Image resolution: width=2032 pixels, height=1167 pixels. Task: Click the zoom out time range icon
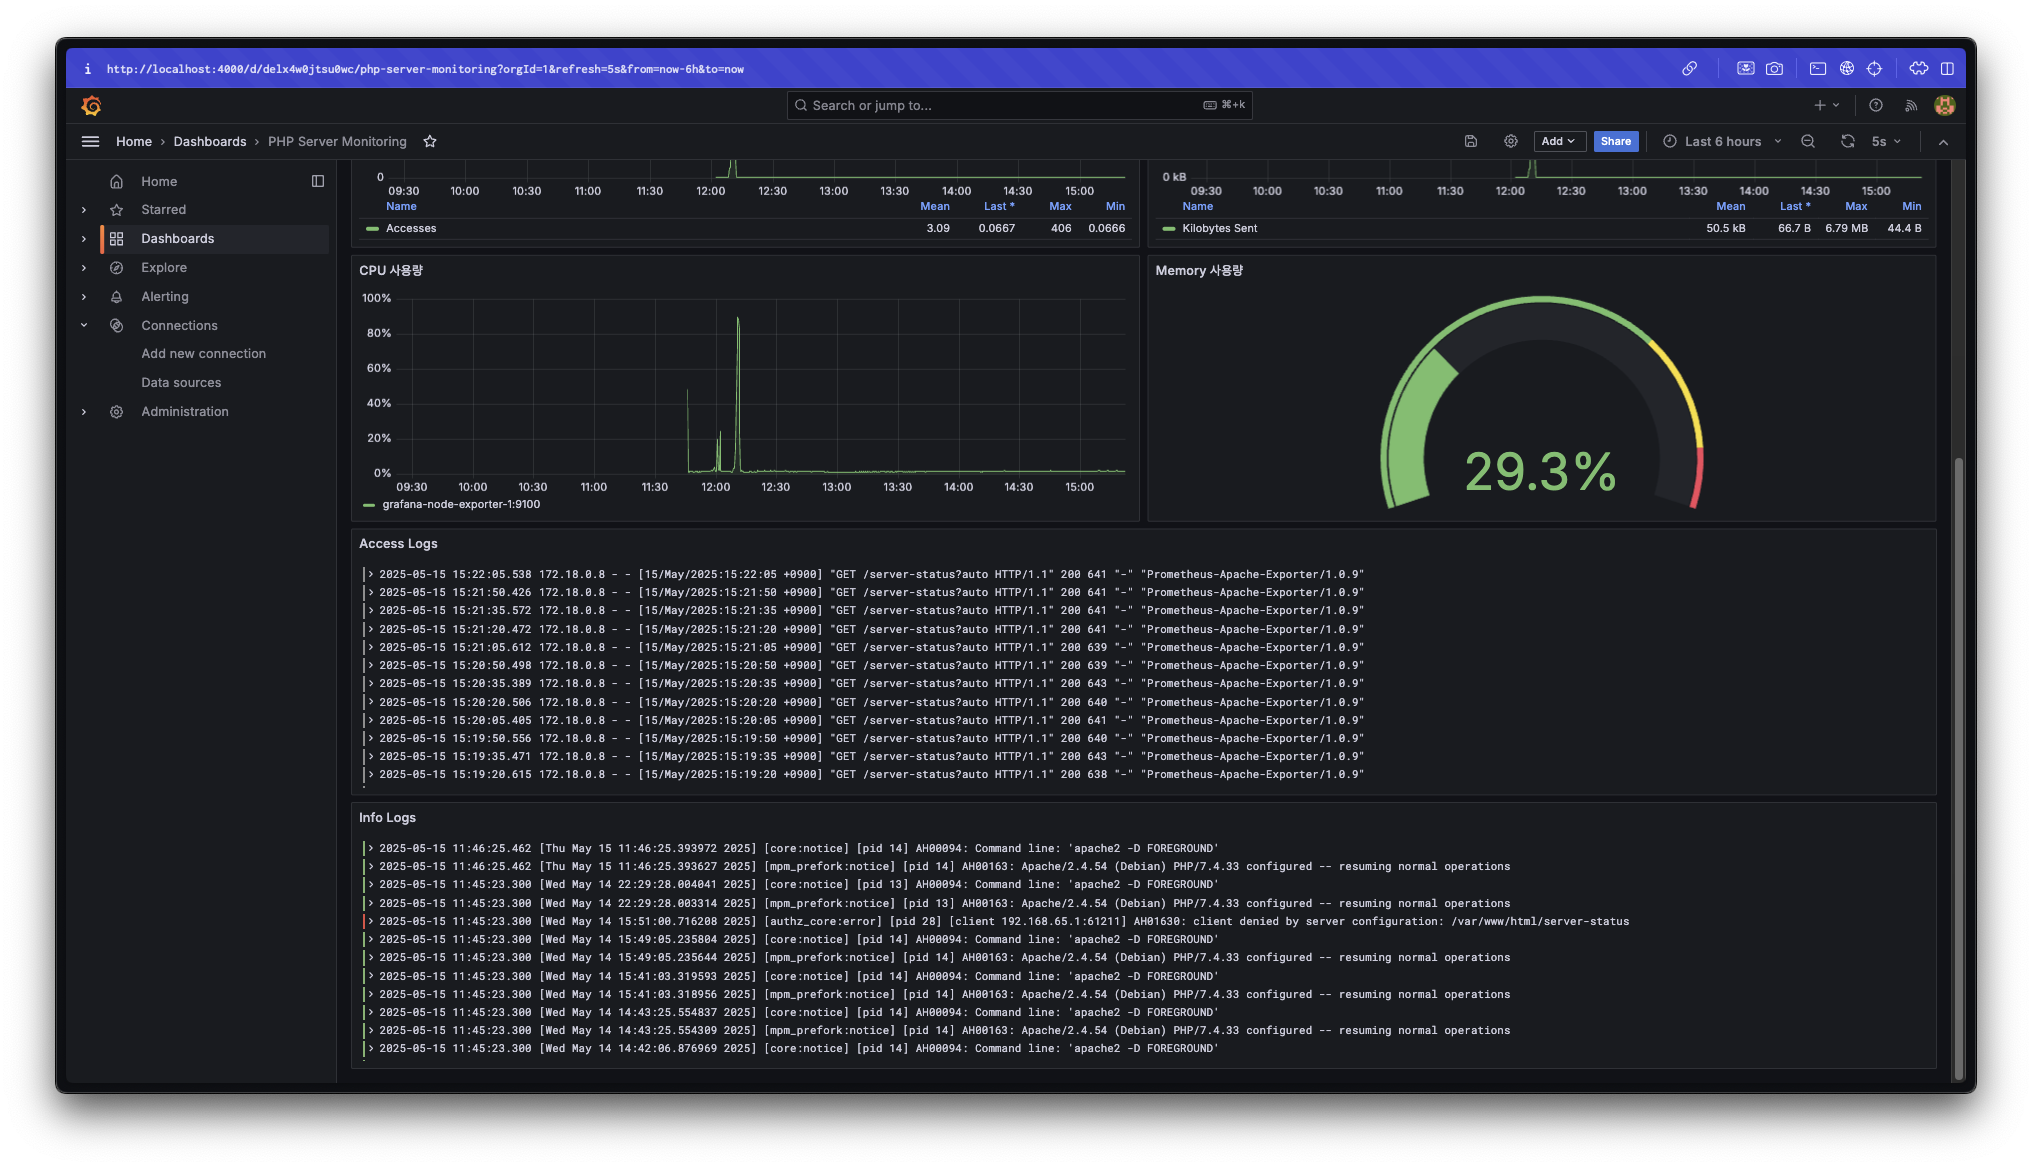pyautogui.click(x=1808, y=142)
